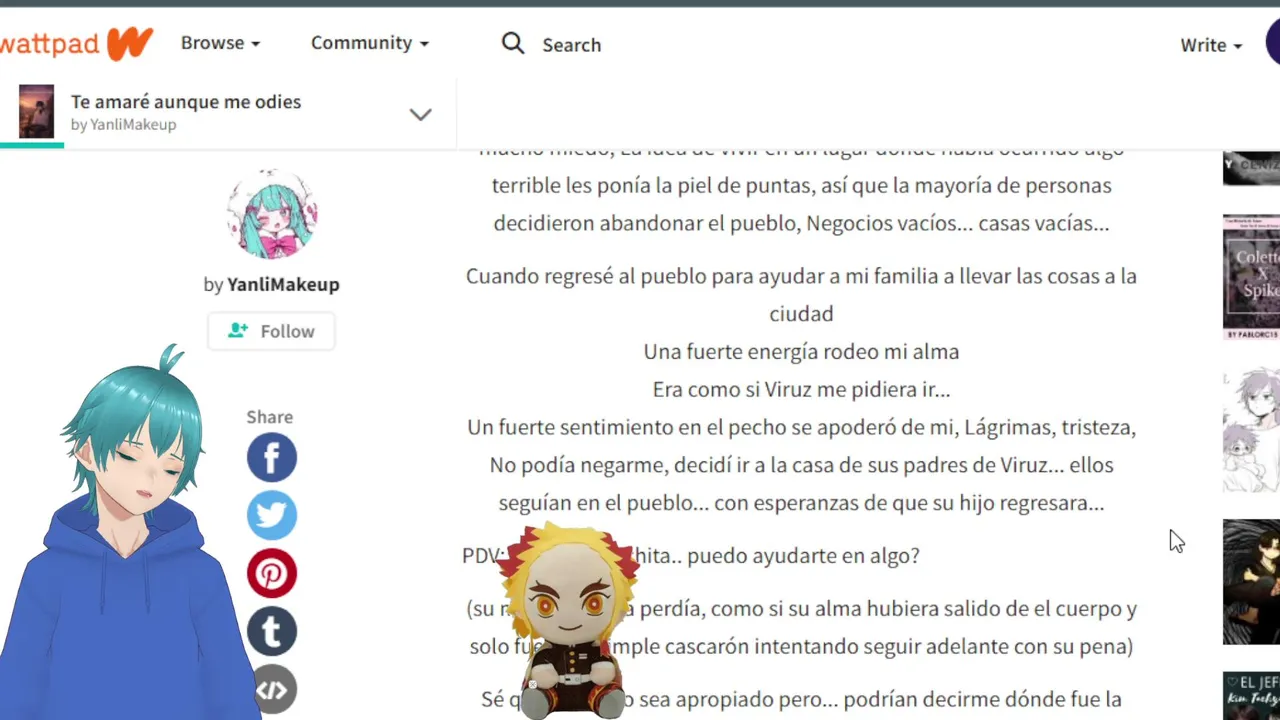Share the story on Twitter
Screen dimensions: 1280x720
click(272, 516)
